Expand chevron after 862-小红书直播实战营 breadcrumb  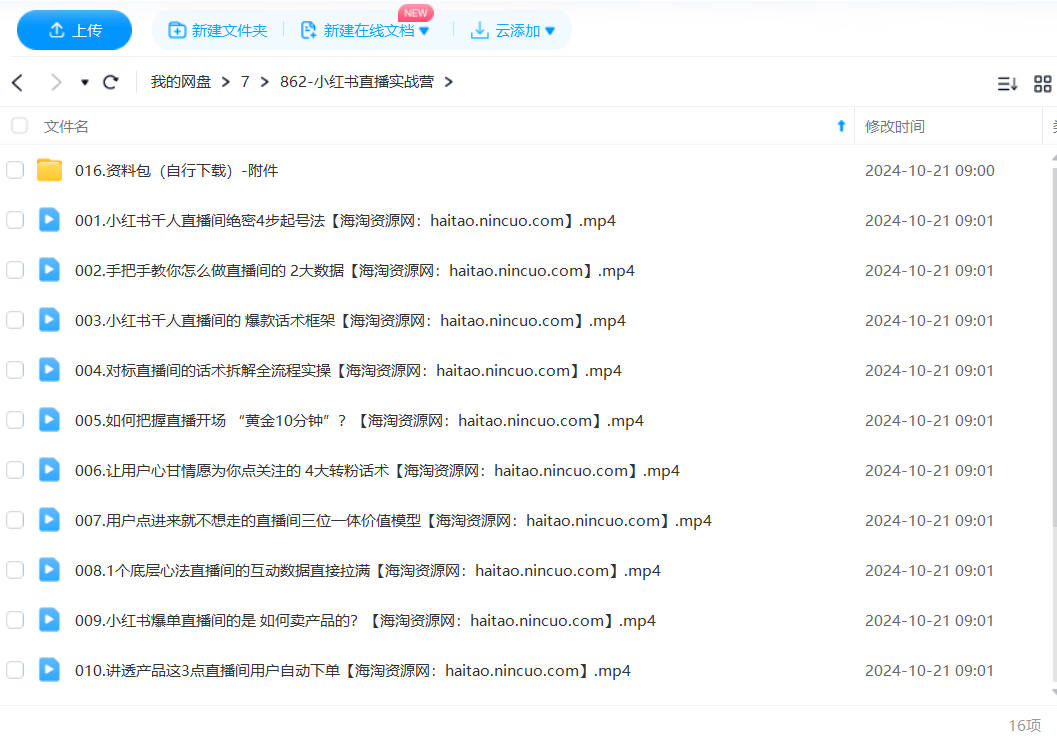pyautogui.click(x=448, y=82)
